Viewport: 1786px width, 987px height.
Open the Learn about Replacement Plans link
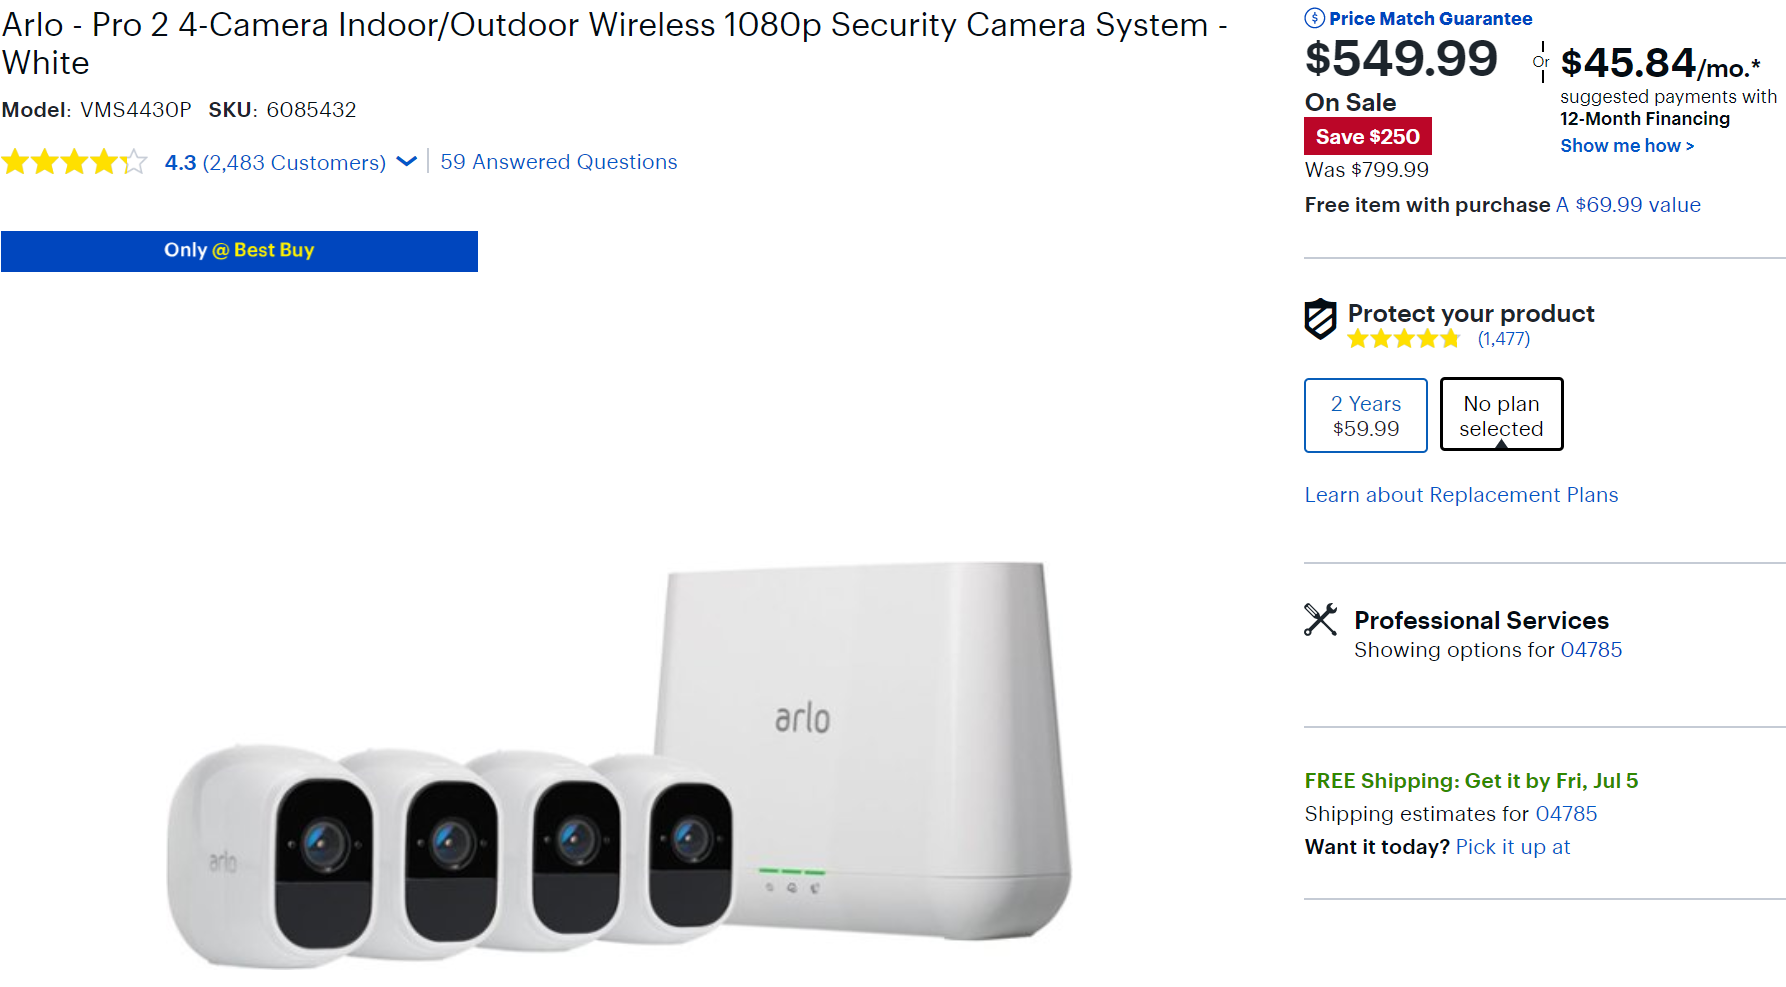point(1461,494)
